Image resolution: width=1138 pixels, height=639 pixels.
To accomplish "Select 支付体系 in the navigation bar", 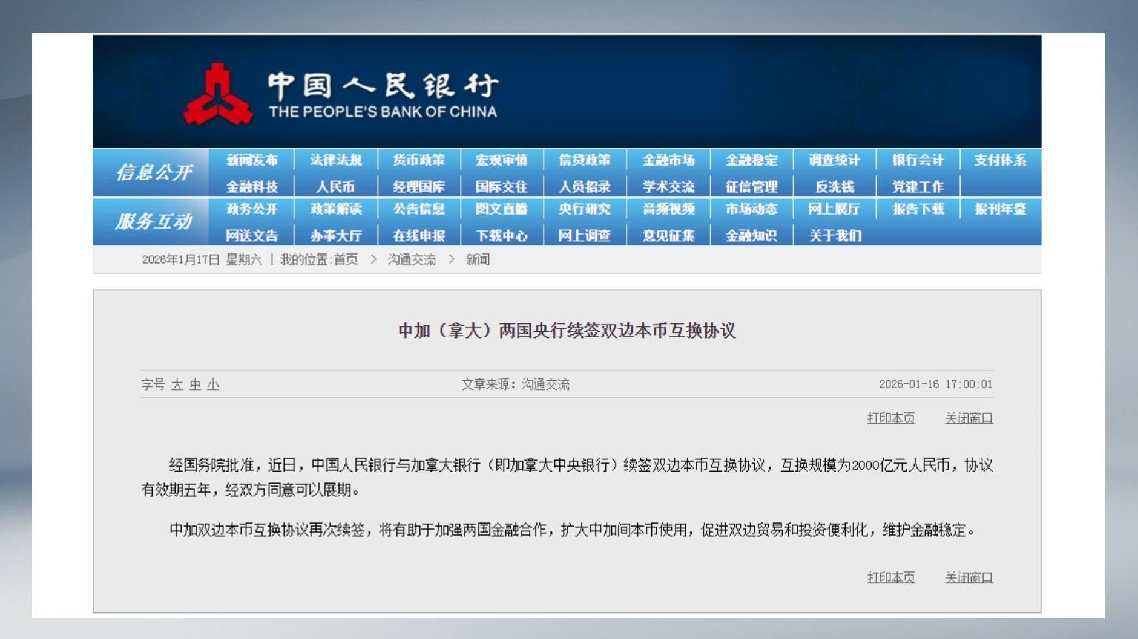I will [1000, 160].
